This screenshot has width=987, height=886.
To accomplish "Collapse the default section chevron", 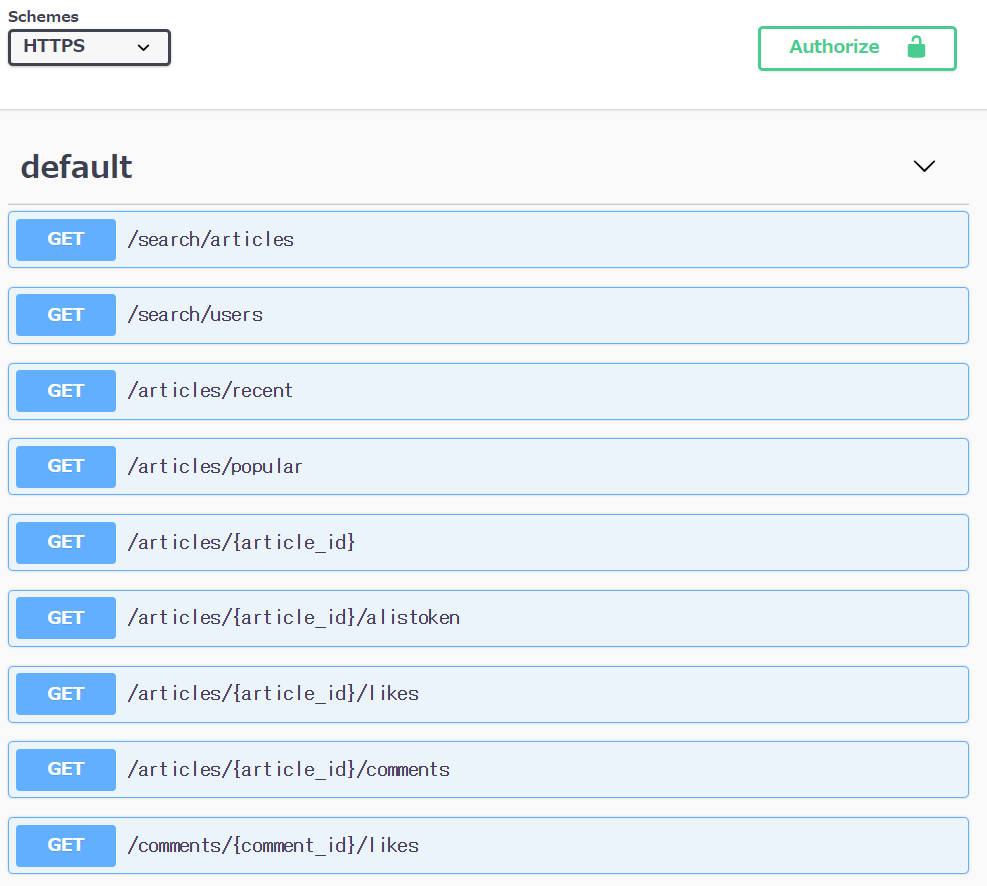I will pos(924,166).
